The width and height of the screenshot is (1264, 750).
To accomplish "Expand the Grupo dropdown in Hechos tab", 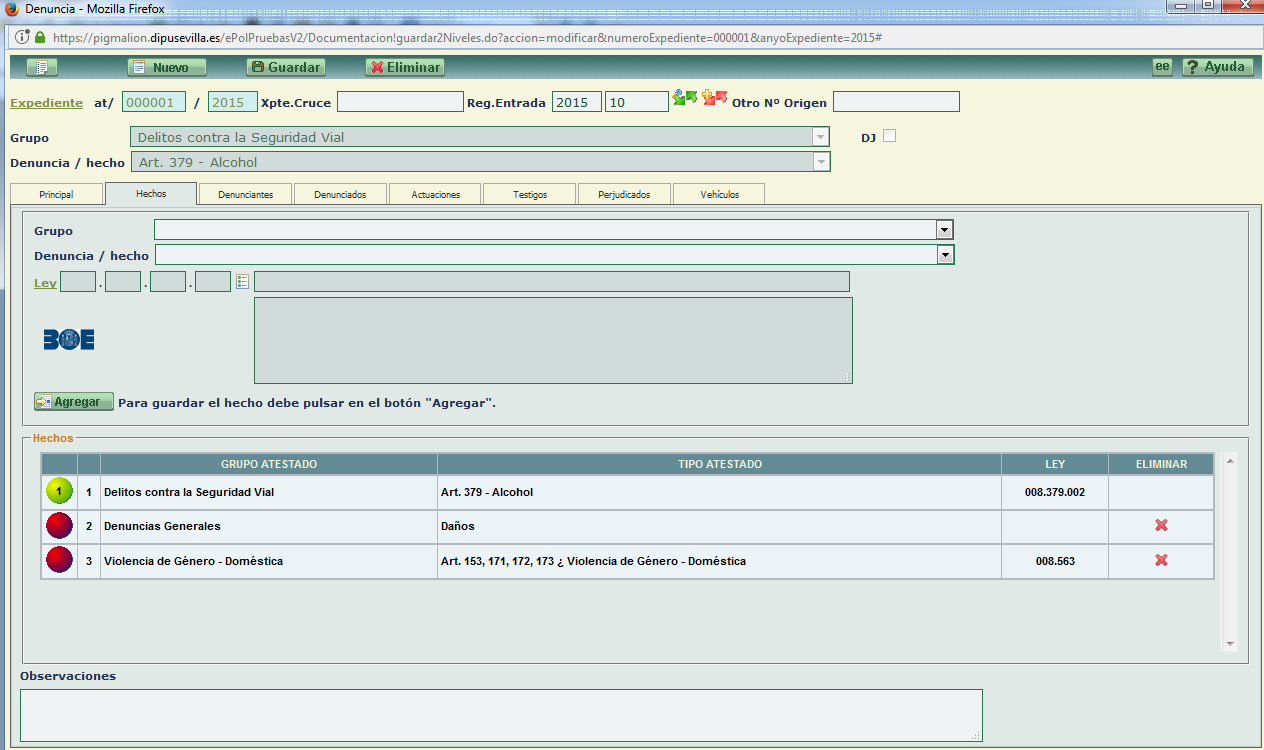I will tap(944, 230).
